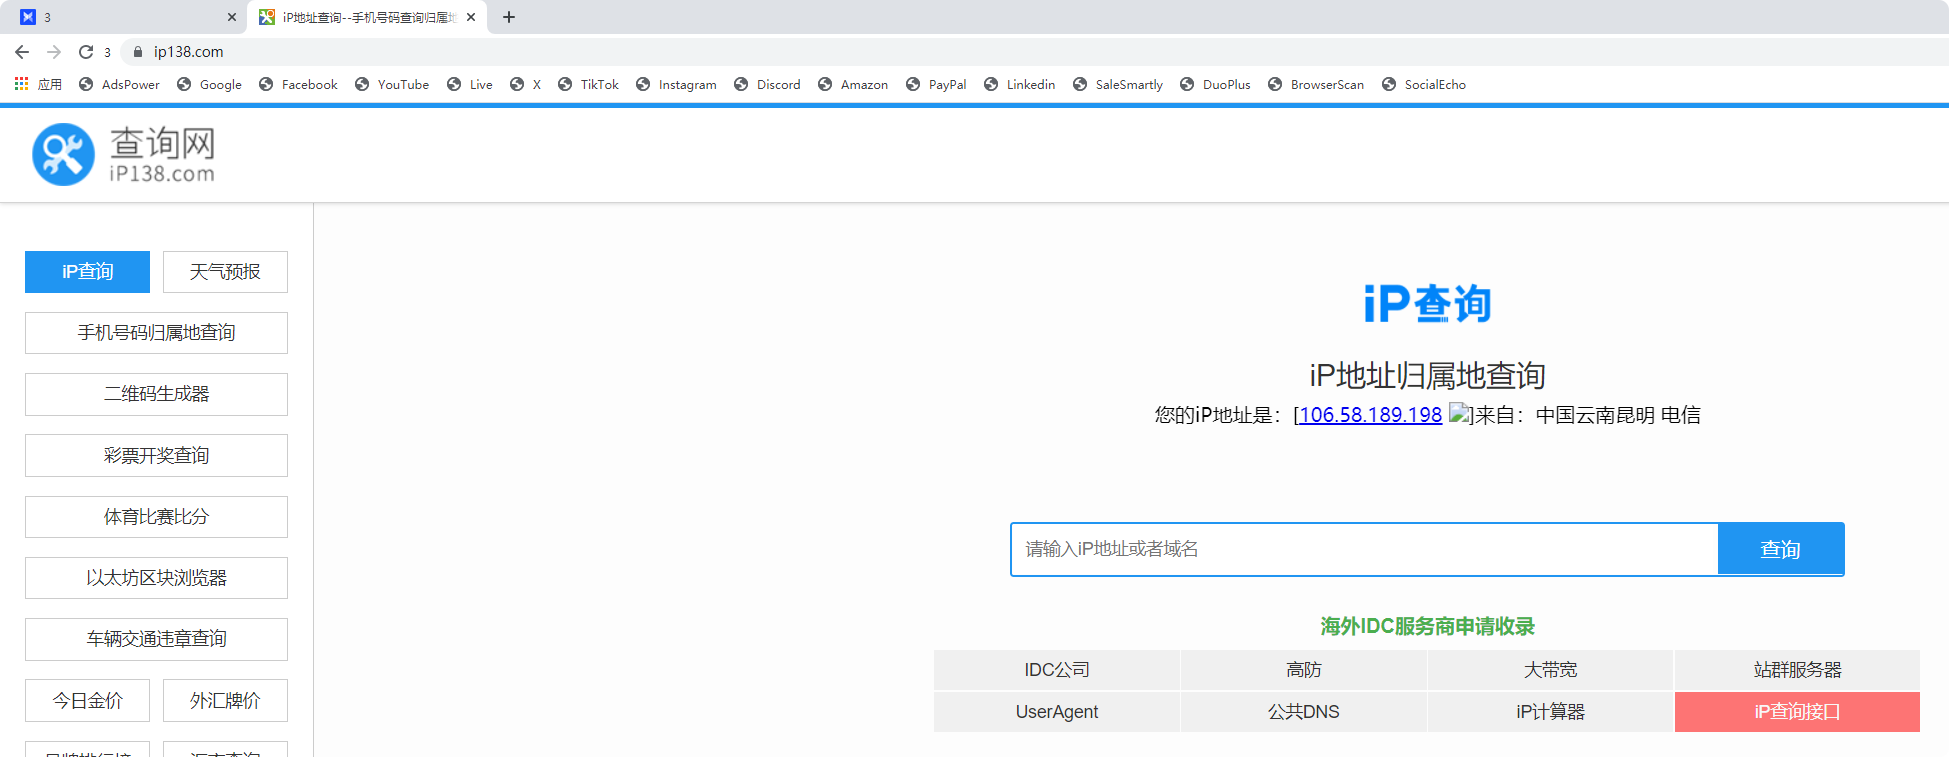Click the 二维码生成器 sidebar button

(156, 394)
